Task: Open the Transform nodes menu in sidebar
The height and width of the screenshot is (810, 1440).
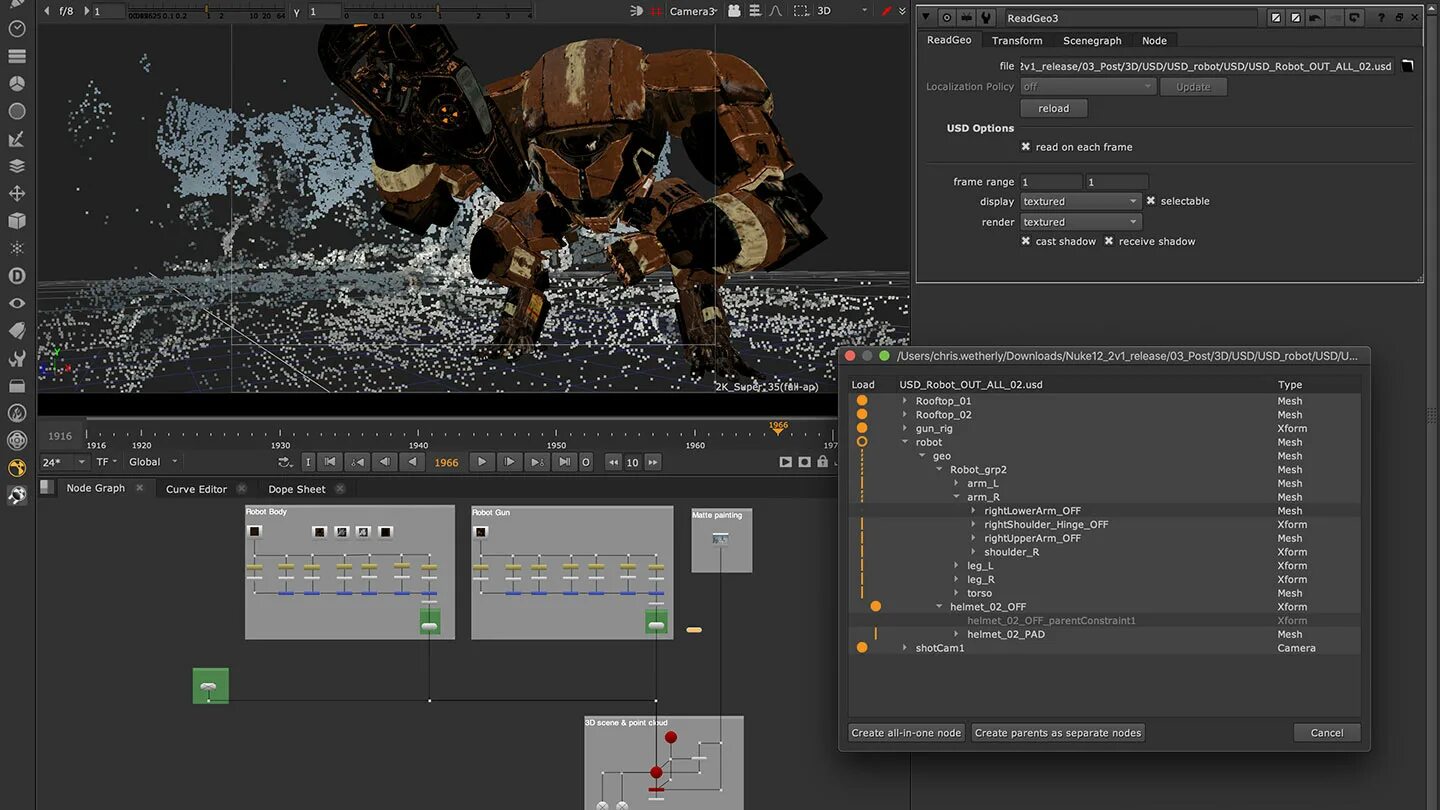Action: point(17,194)
